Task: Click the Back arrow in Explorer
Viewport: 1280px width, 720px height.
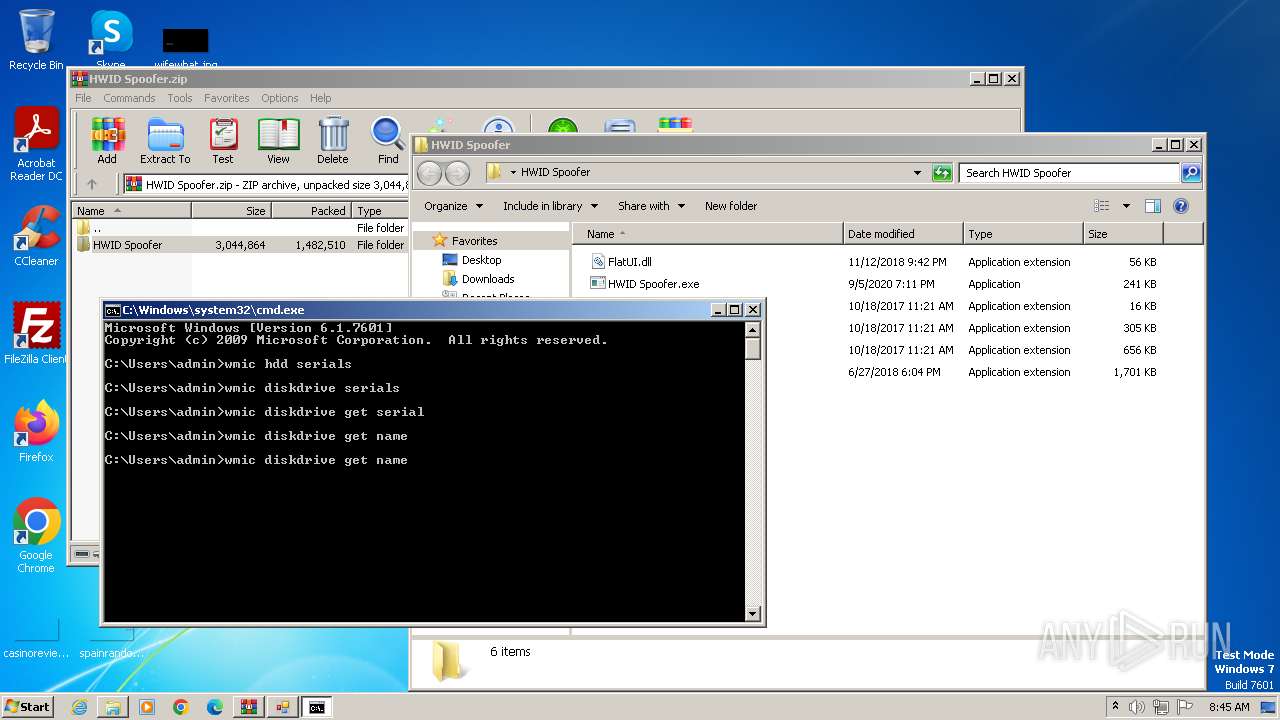Action: (x=429, y=173)
